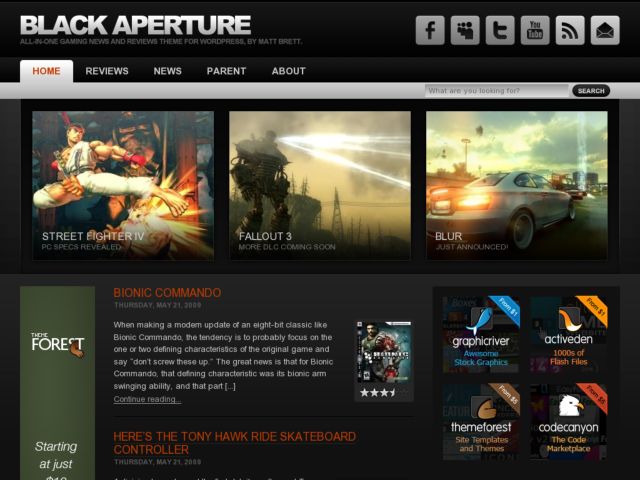Click the 'PC SPECS REVEALED' caption
This screenshot has width=640, height=480.
(81, 247)
